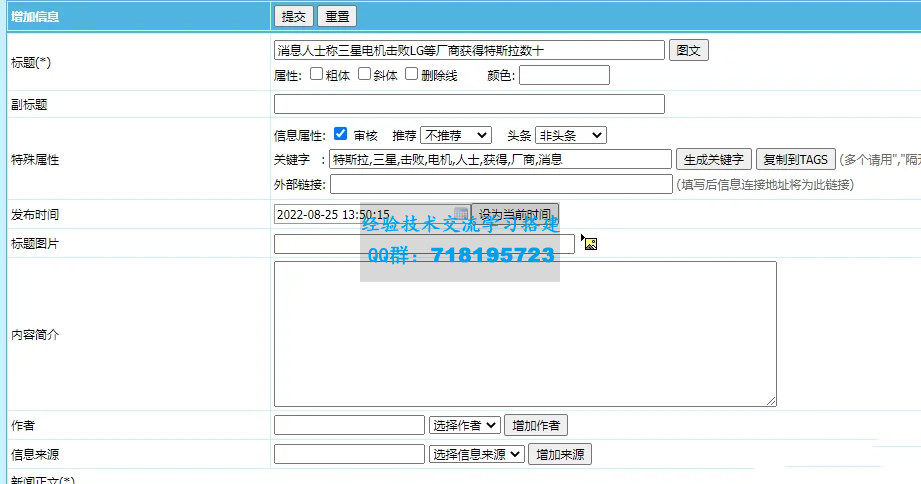Focus the 作者 author input field
Image resolution: width=921 pixels, height=484 pixels.
click(x=349, y=425)
